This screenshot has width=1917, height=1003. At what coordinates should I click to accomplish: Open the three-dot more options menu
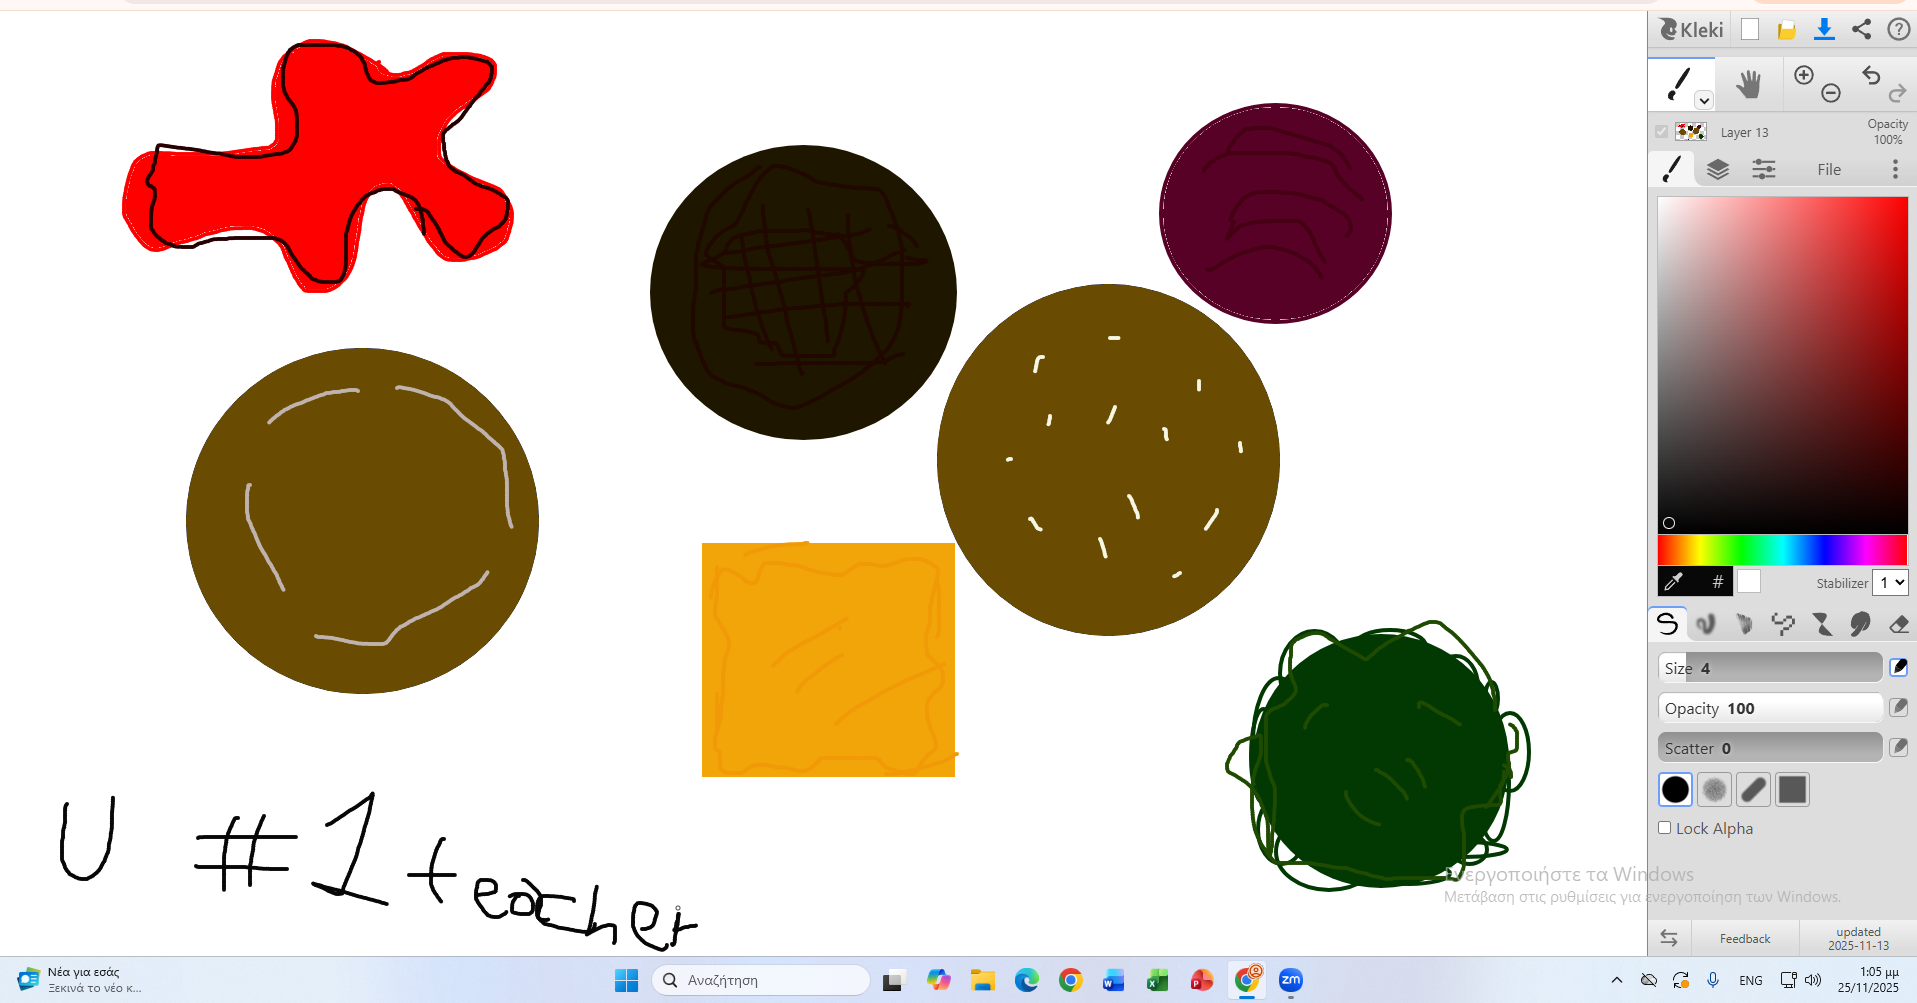[1895, 170]
